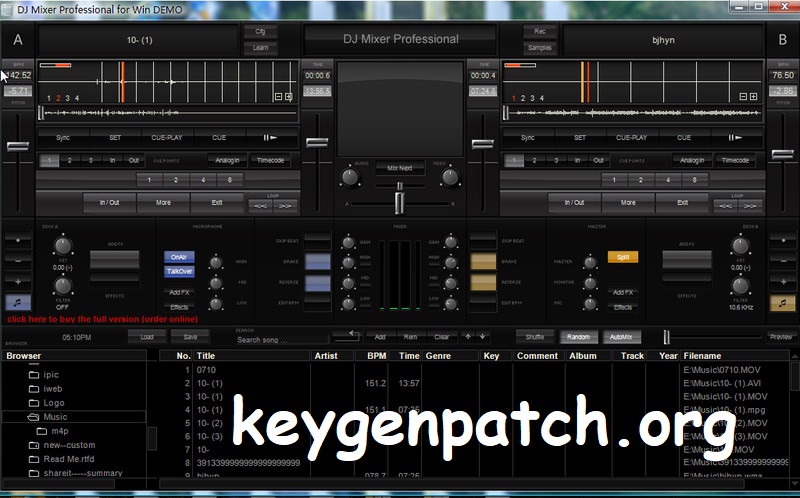Move selected playlist track down arrow
Viewport: 800px width, 498px height.
[483, 336]
